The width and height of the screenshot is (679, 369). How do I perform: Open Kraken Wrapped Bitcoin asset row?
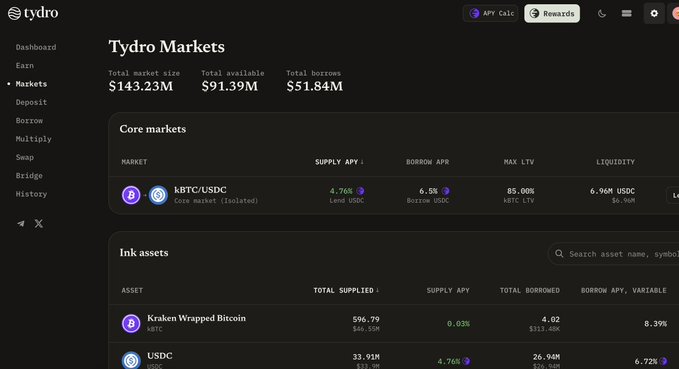pyautogui.click(x=394, y=324)
